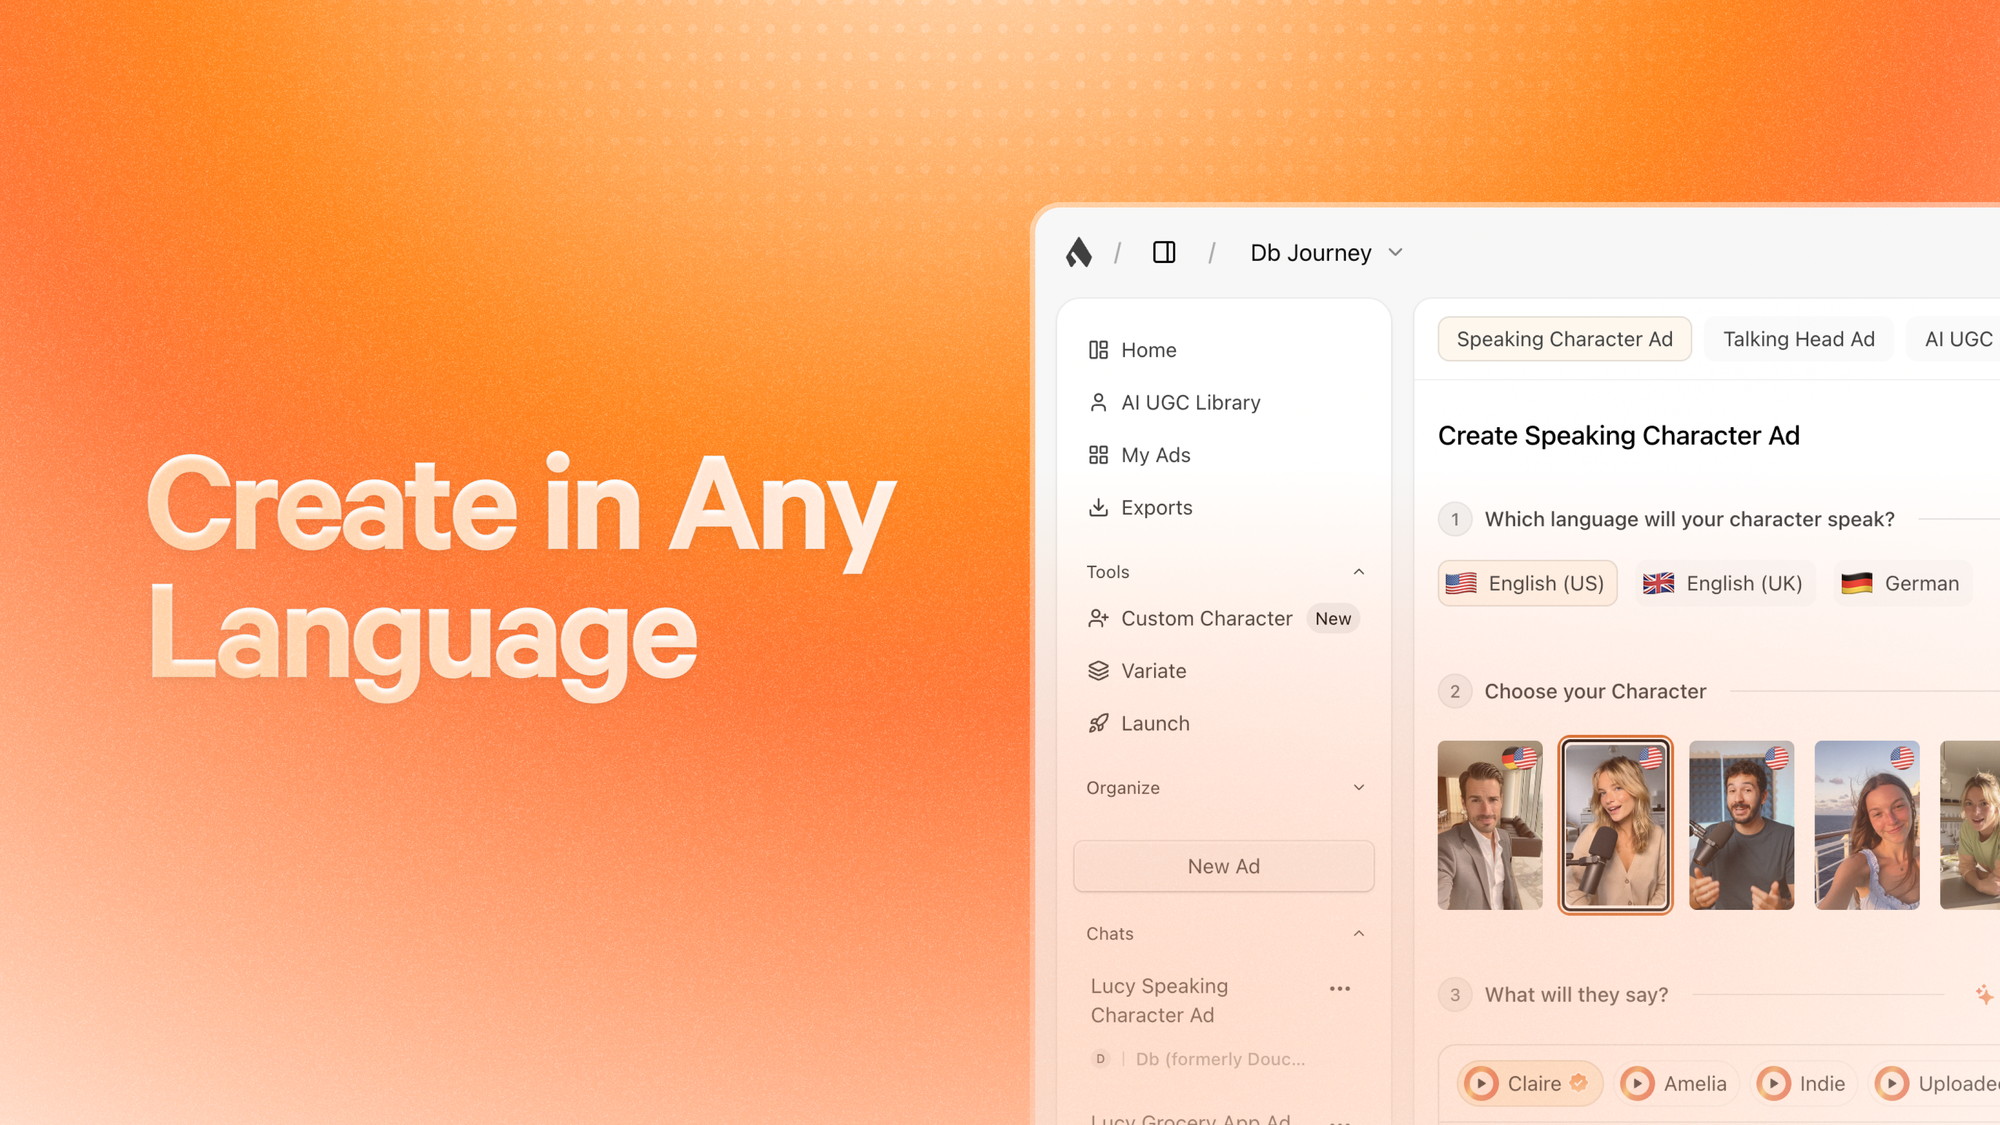
Task: Click the New Ad button
Action: point(1223,866)
